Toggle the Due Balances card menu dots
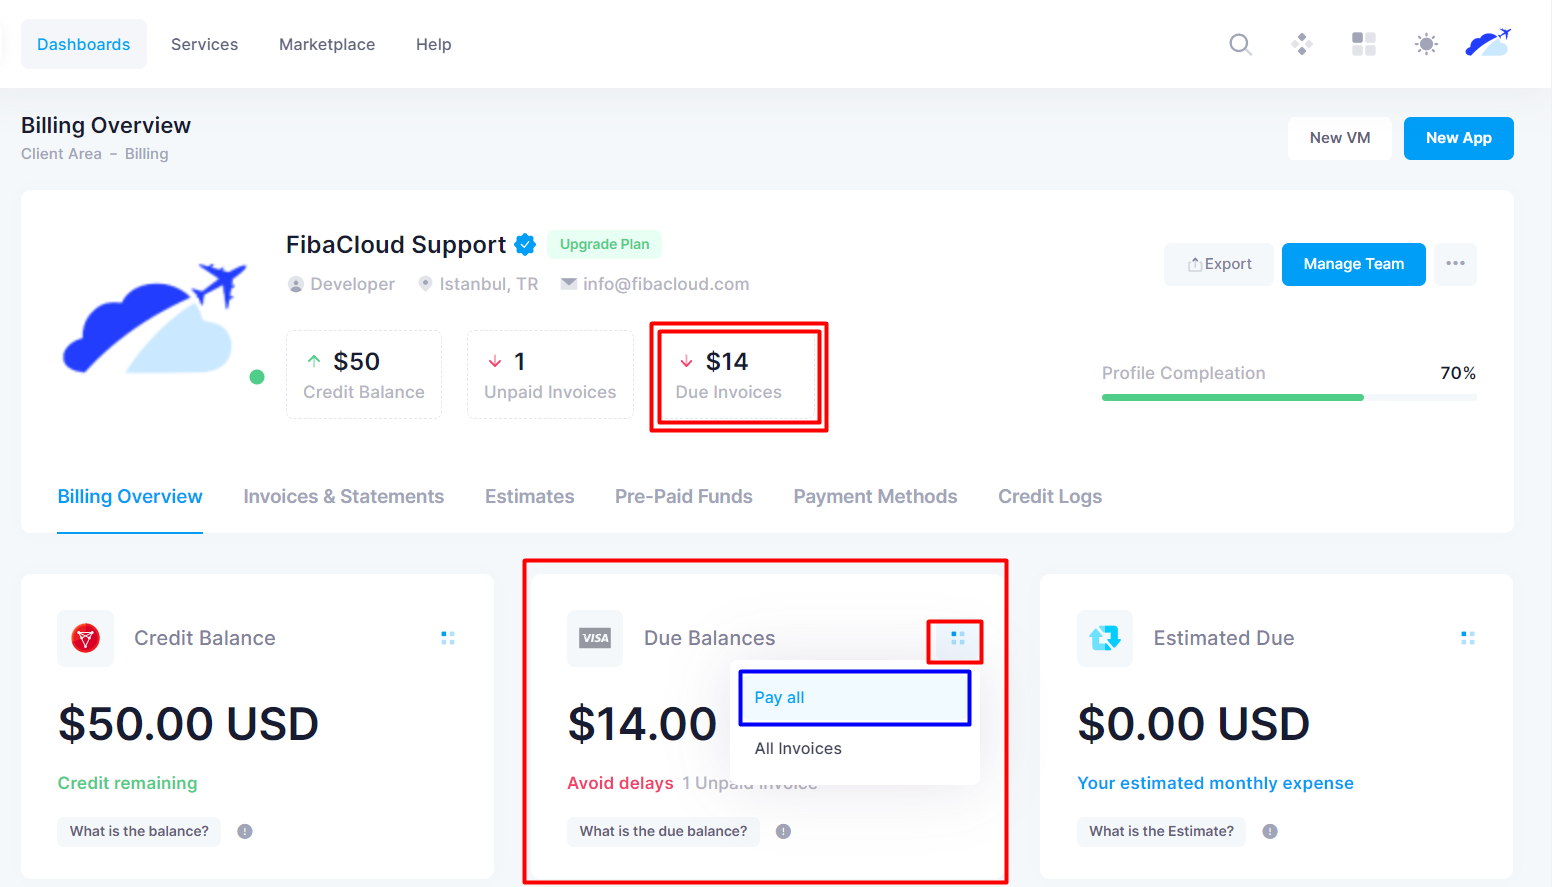 coord(957,638)
